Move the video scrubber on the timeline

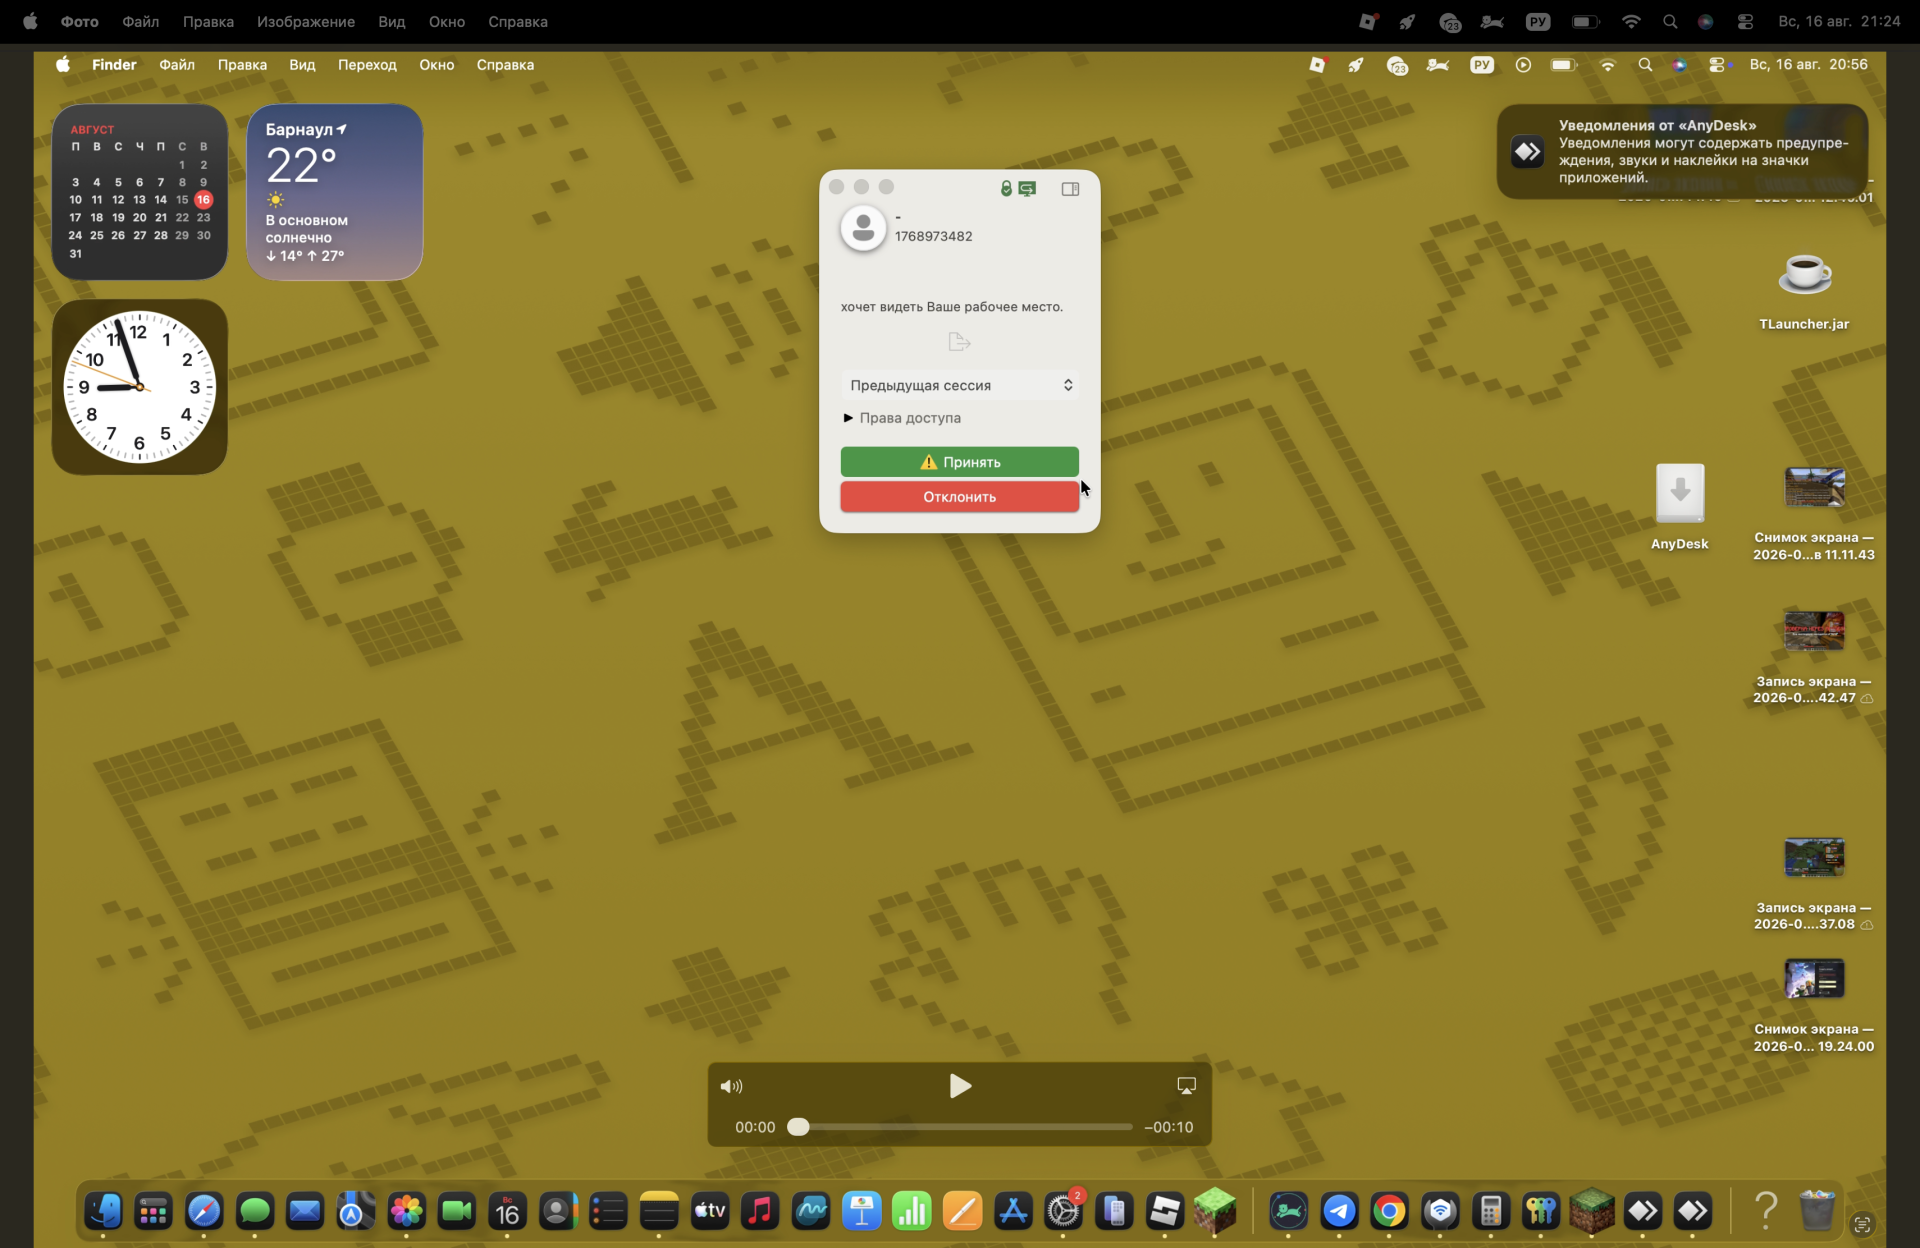798,1127
